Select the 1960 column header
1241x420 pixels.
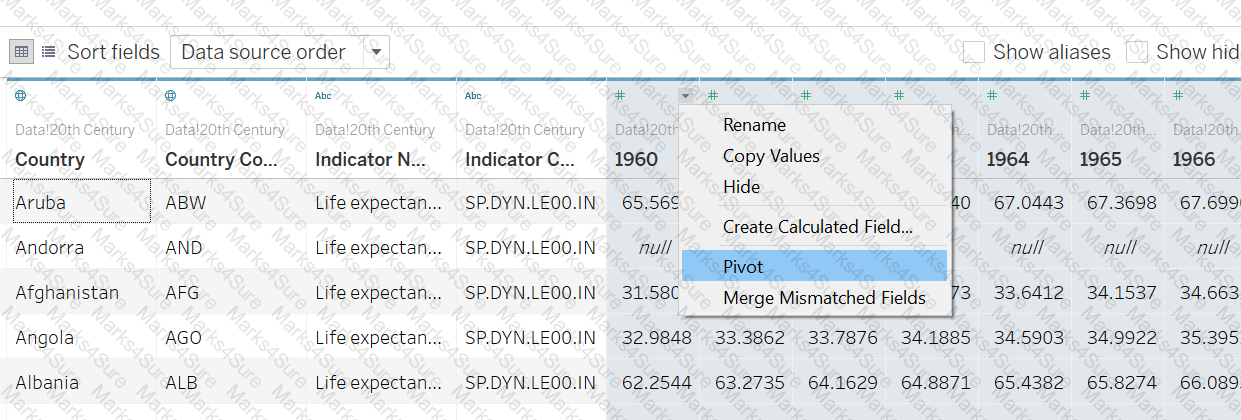coord(636,159)
